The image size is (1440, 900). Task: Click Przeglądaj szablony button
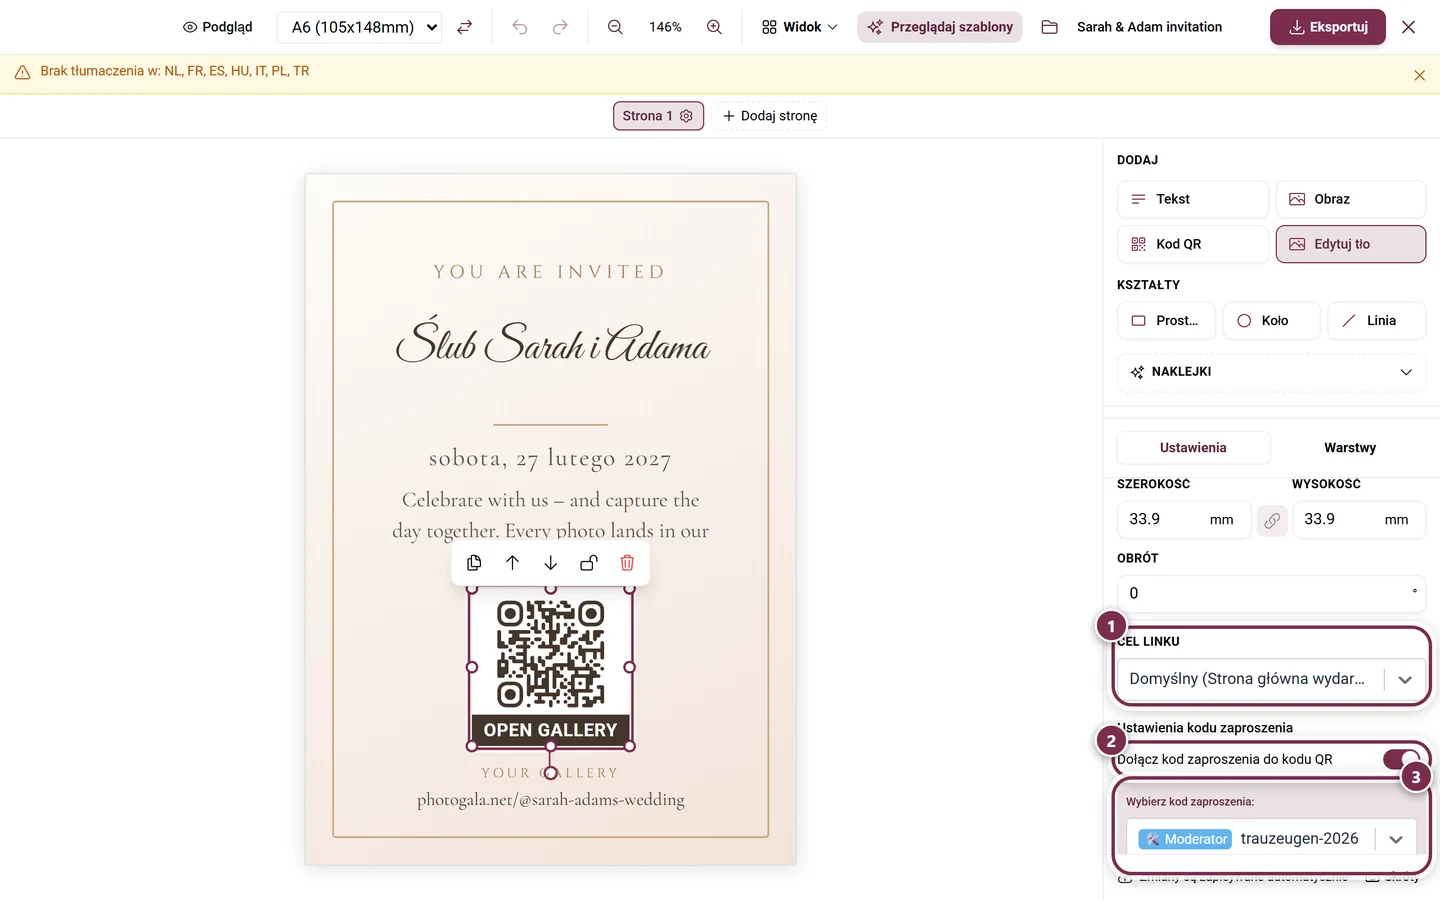coord(940,27)
